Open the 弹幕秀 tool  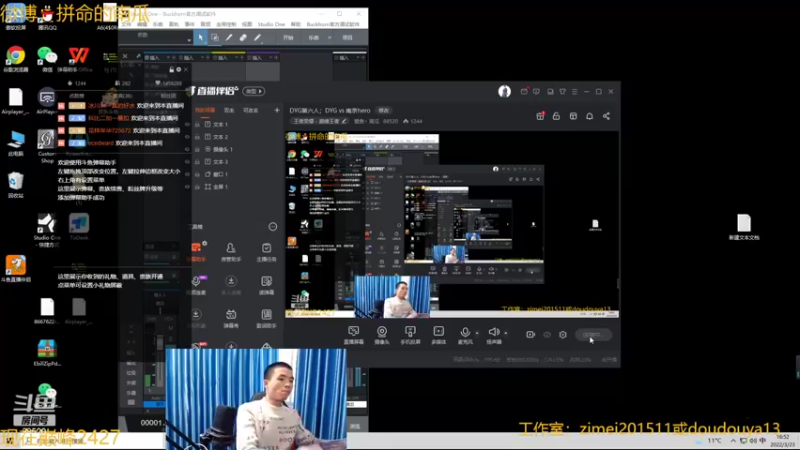point(231,318)
